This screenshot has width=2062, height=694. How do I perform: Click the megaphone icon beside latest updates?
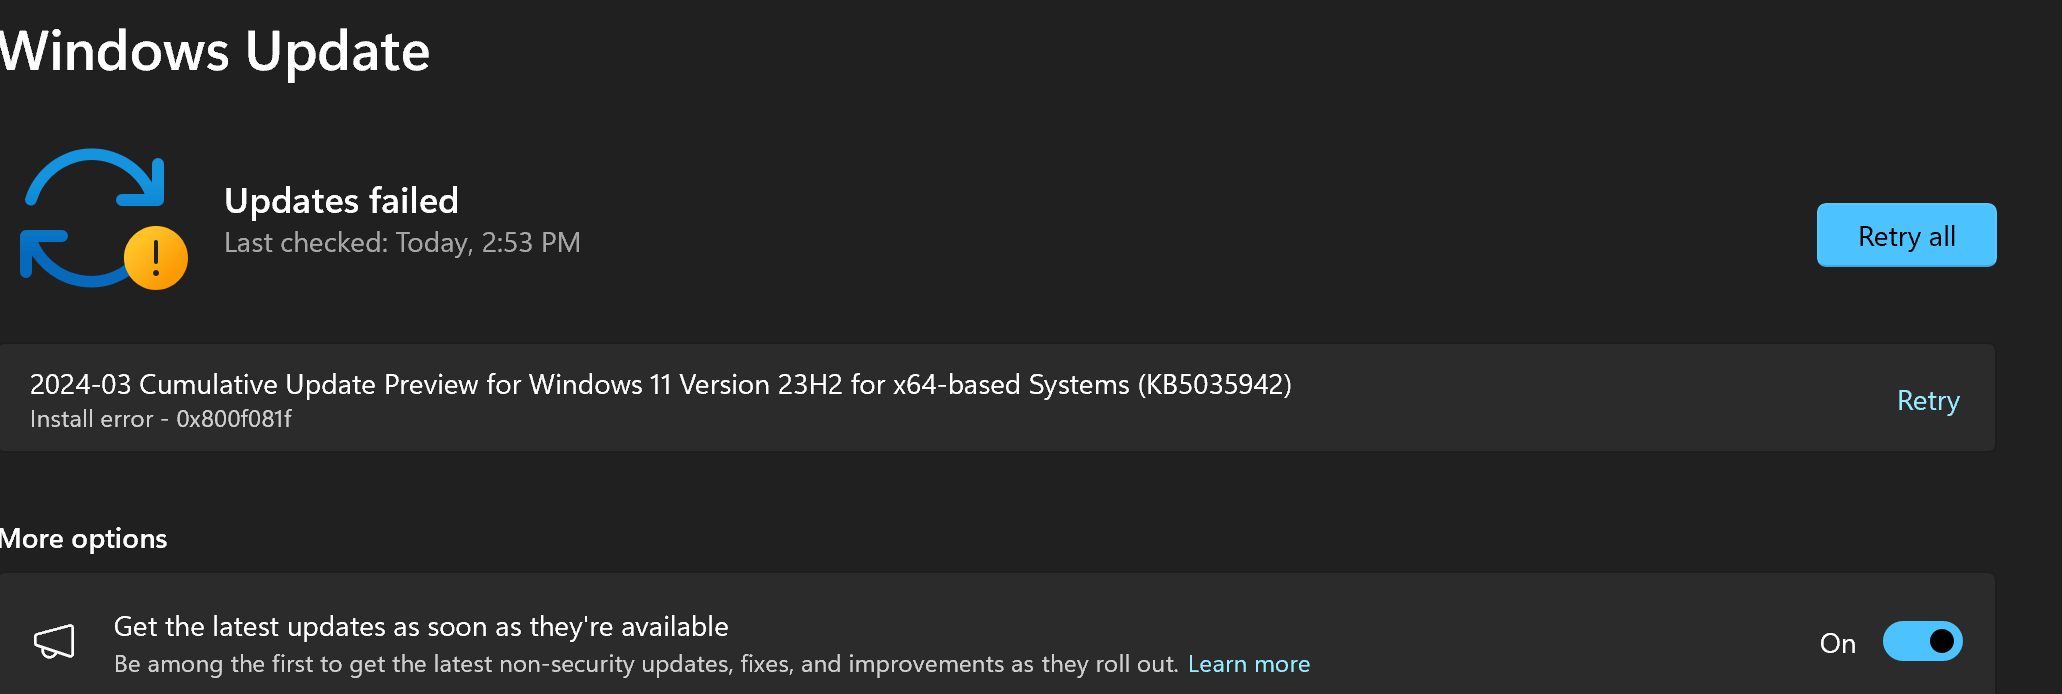coord(55,641)
